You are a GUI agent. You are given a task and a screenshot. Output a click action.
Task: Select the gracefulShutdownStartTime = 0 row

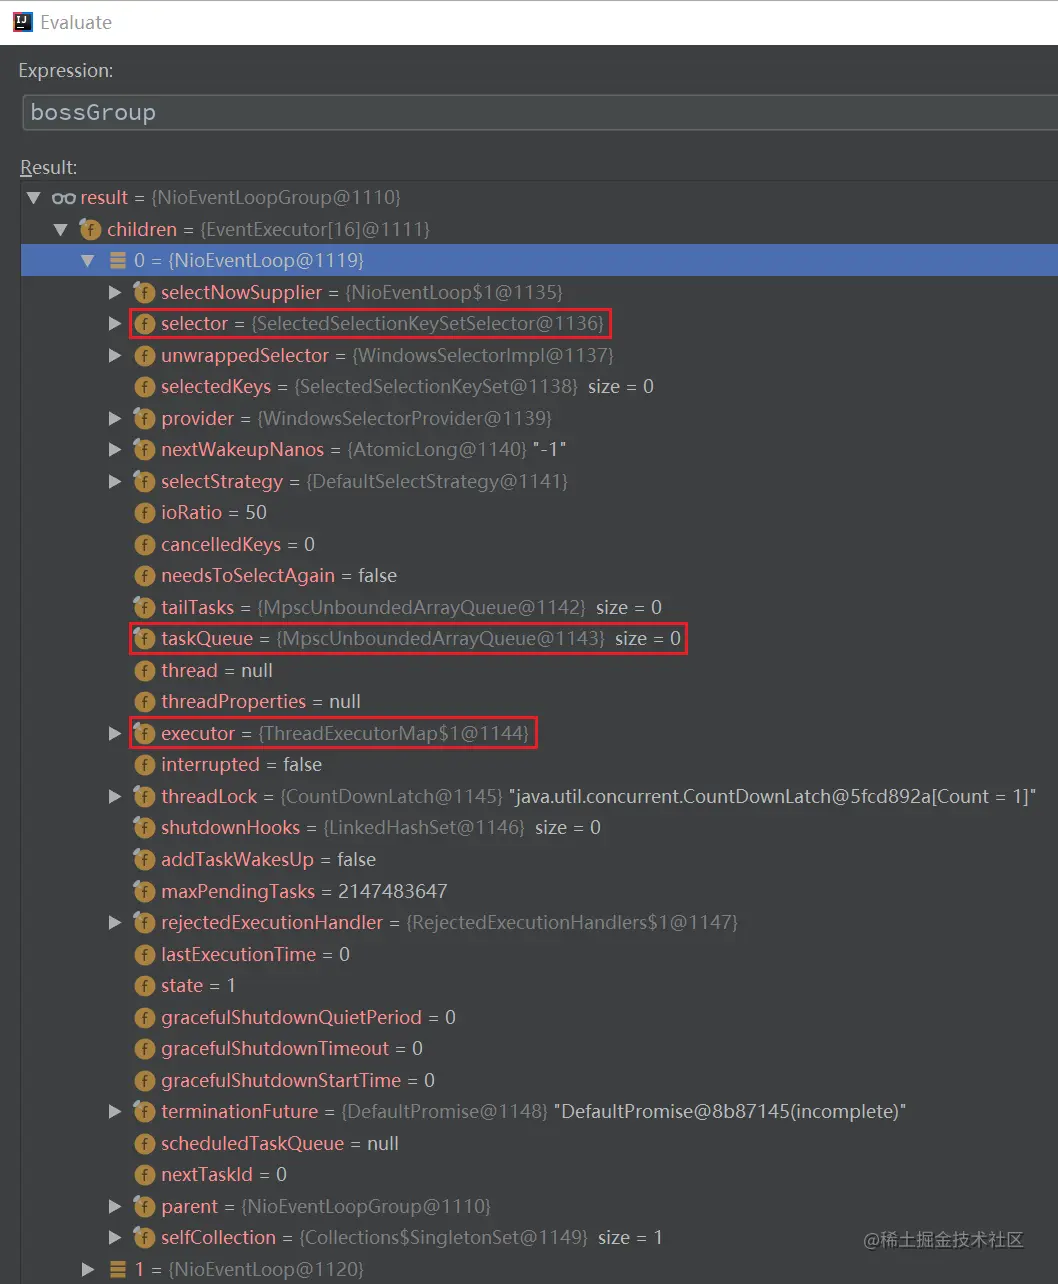pos(540,1081)
